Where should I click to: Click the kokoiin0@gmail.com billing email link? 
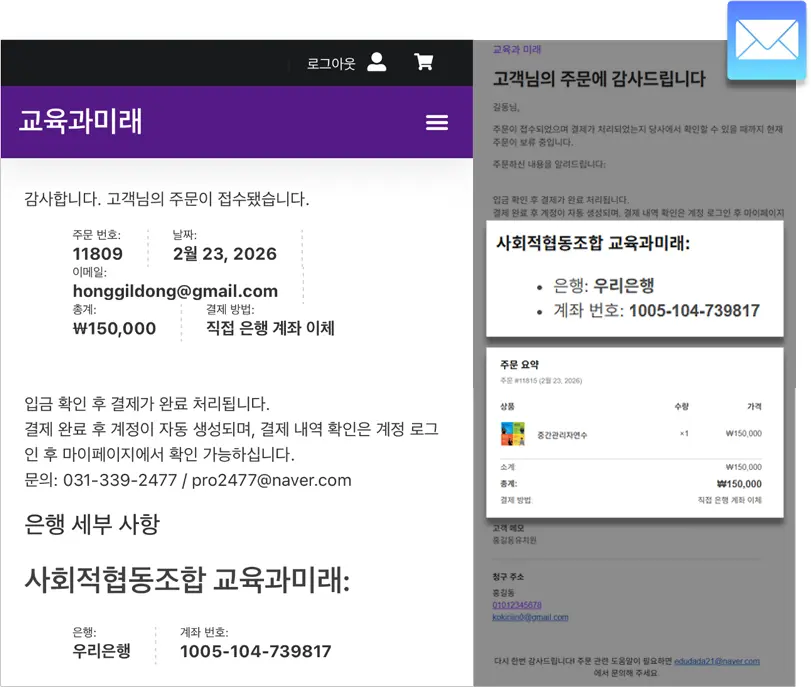[x=530, y=617]
